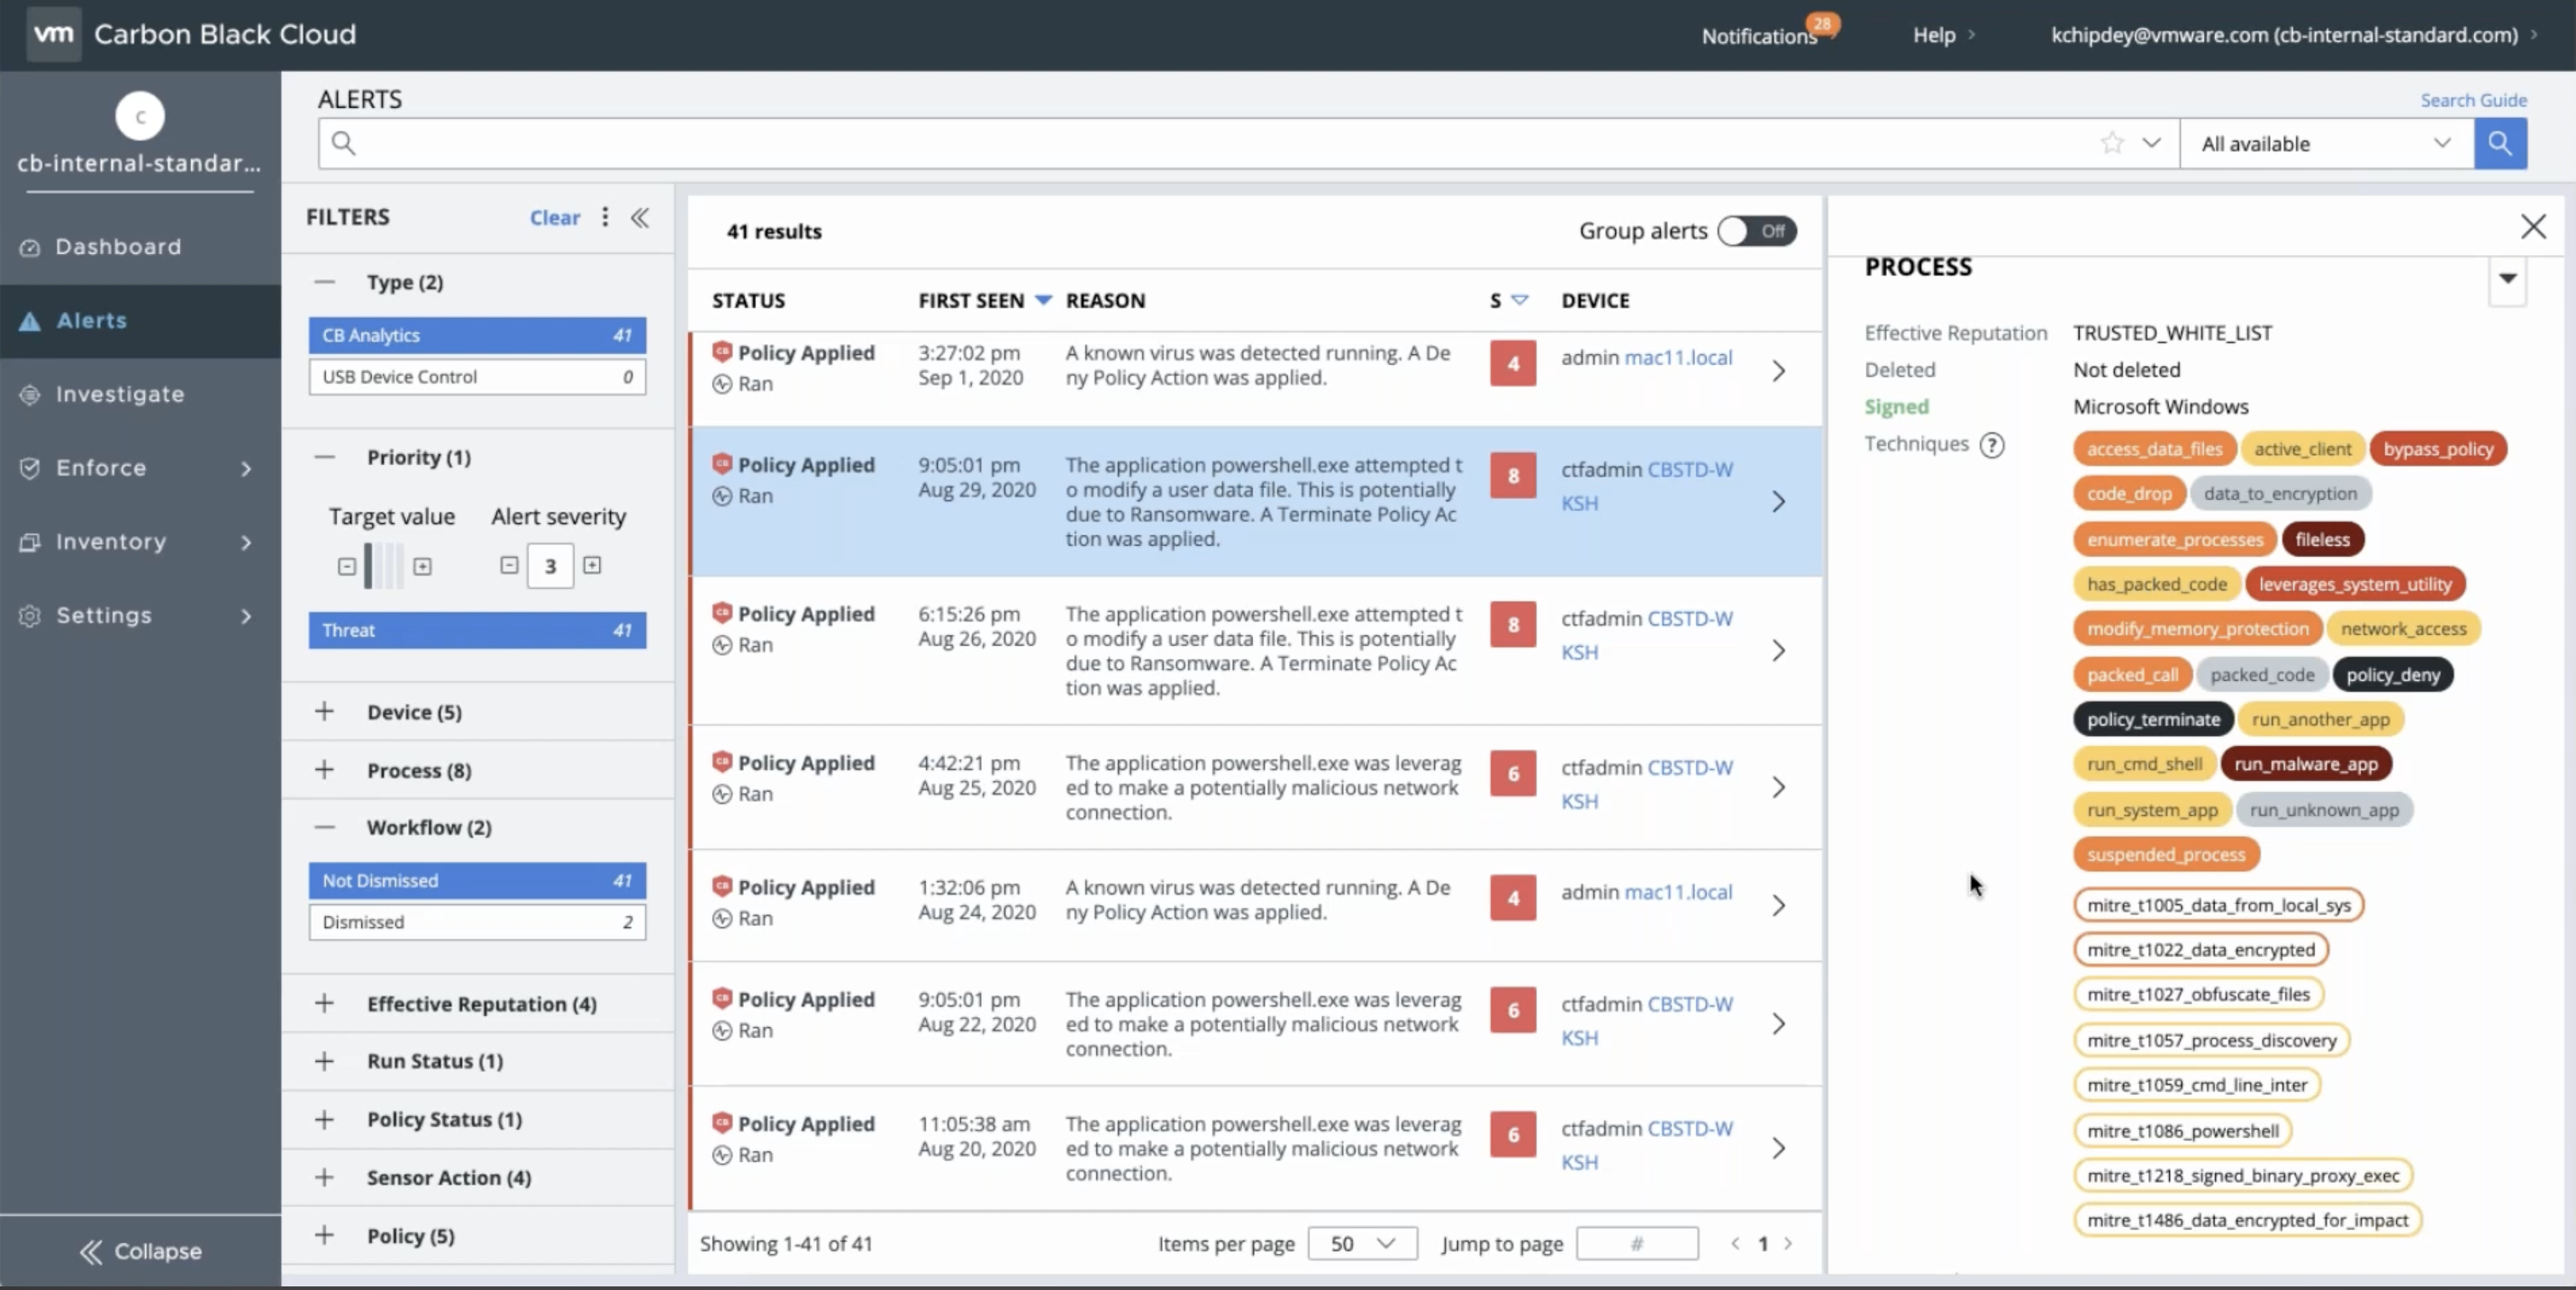
Task: Open the filters three-dot options menu
Action: 605,217
